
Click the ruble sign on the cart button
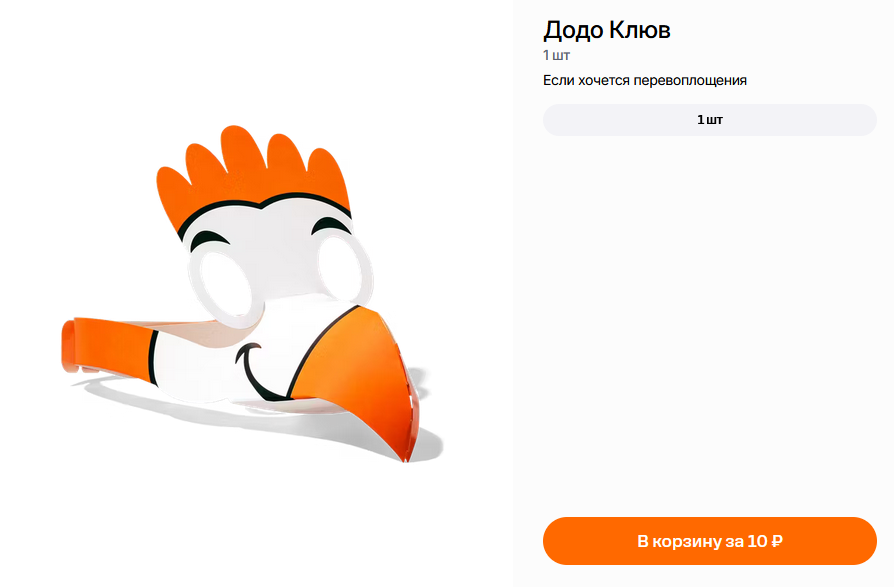pyautogui.click(x=777, y=541)
